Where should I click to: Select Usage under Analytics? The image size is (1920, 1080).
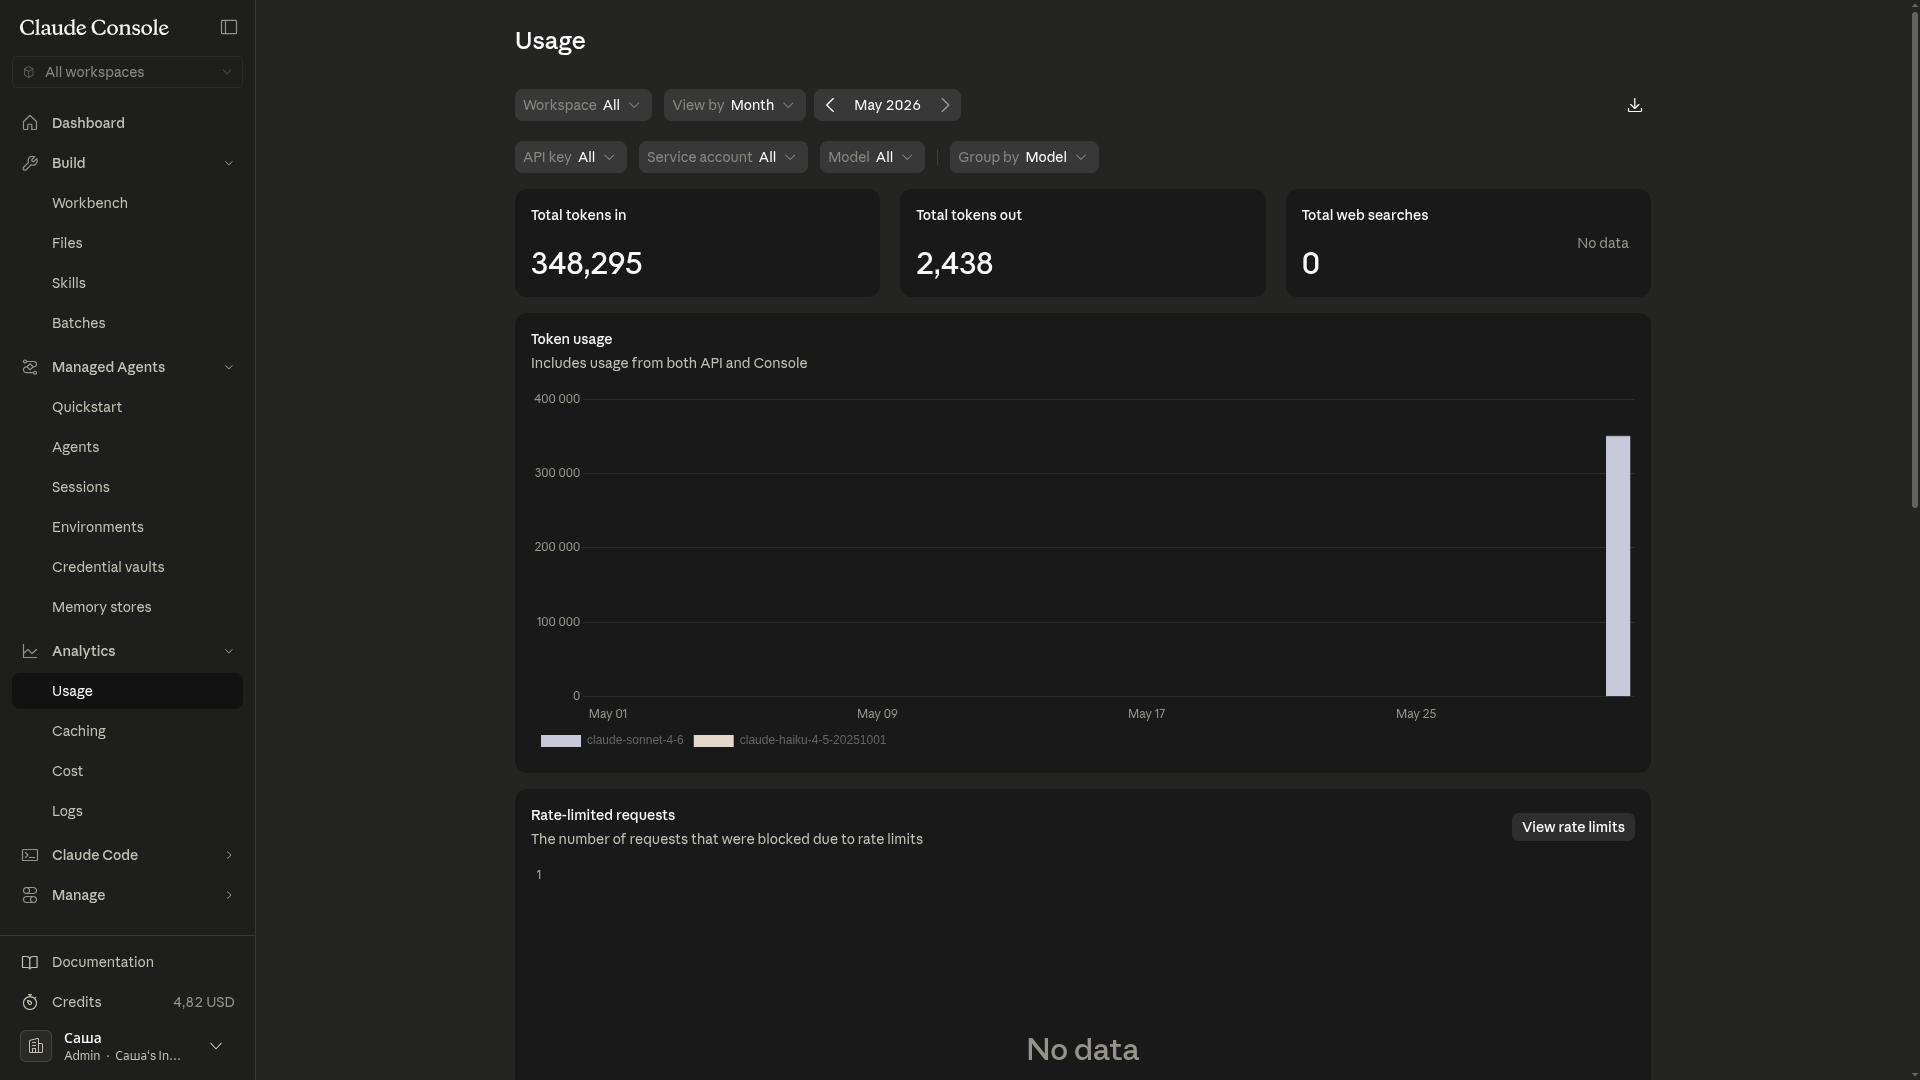point(127,691)
